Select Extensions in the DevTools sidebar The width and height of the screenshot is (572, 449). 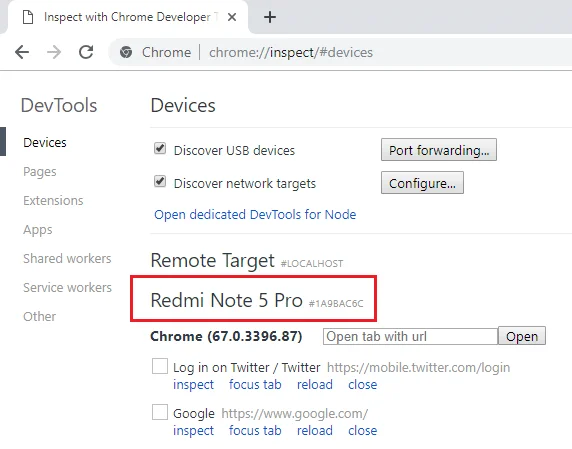click(53, 201)
